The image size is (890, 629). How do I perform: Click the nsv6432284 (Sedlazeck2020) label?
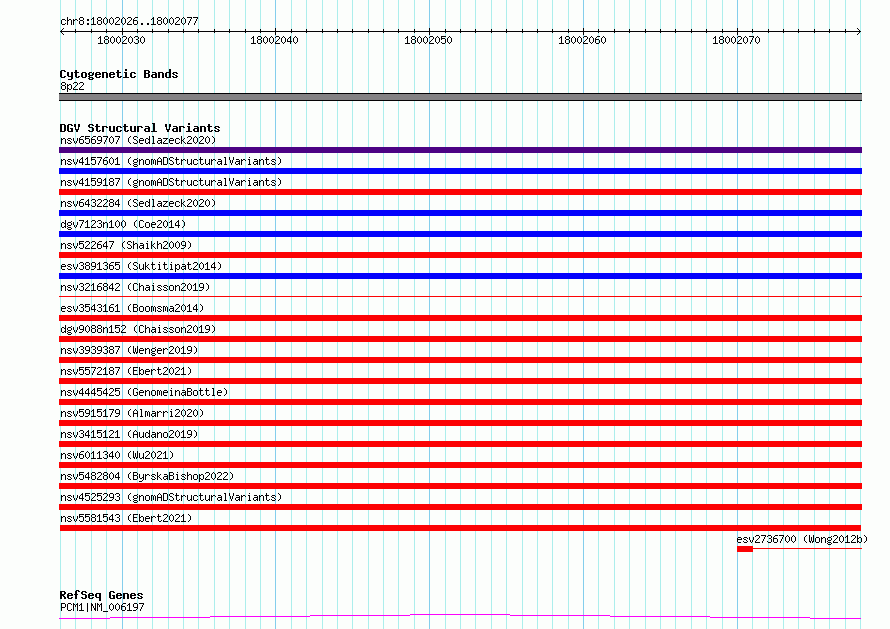(138, 203)
